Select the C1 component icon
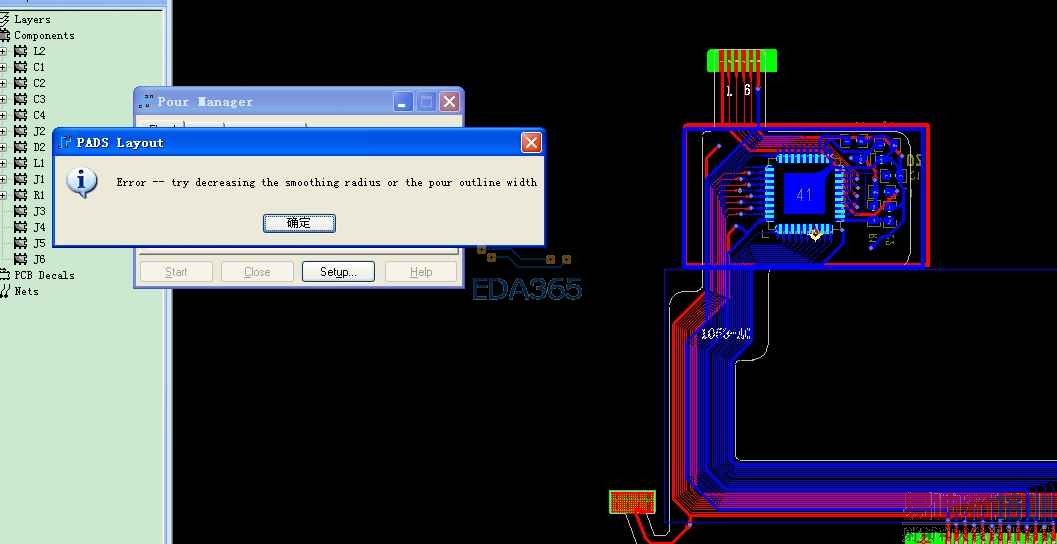Screen dimensions: 1057x544 [x=20, y=67]
